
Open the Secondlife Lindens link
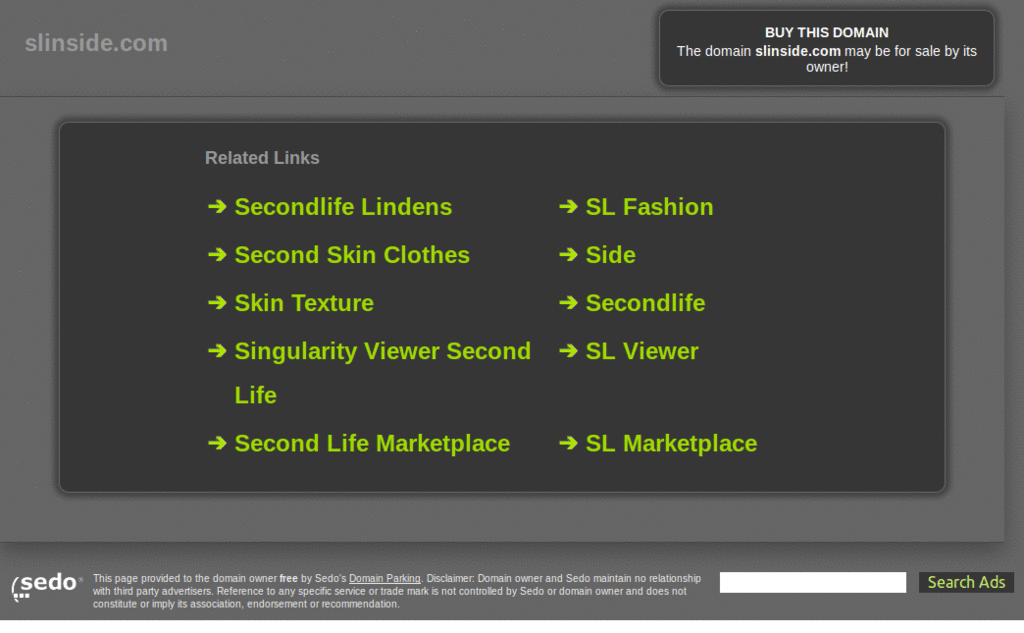(x=343, y=207)
